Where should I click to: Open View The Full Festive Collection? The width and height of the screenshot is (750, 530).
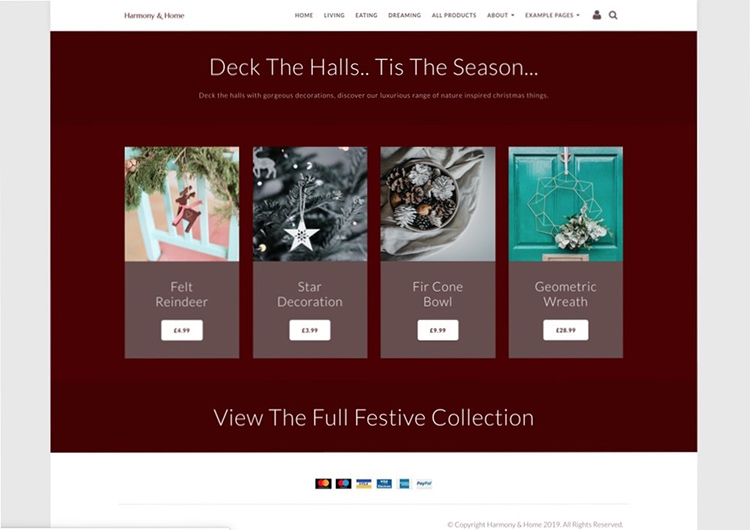(x=374, y=418)
